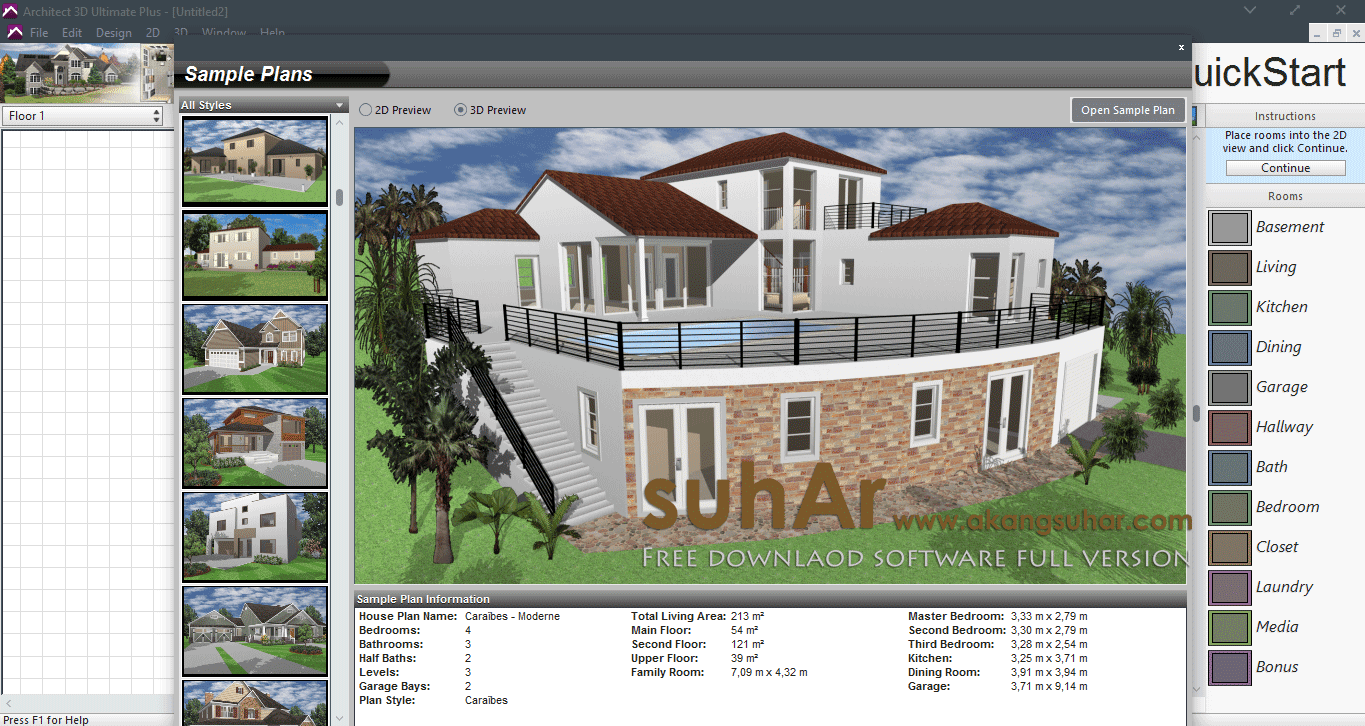Open the Window menu
This screenshot has height=726, width=1365.
point(224,33)
